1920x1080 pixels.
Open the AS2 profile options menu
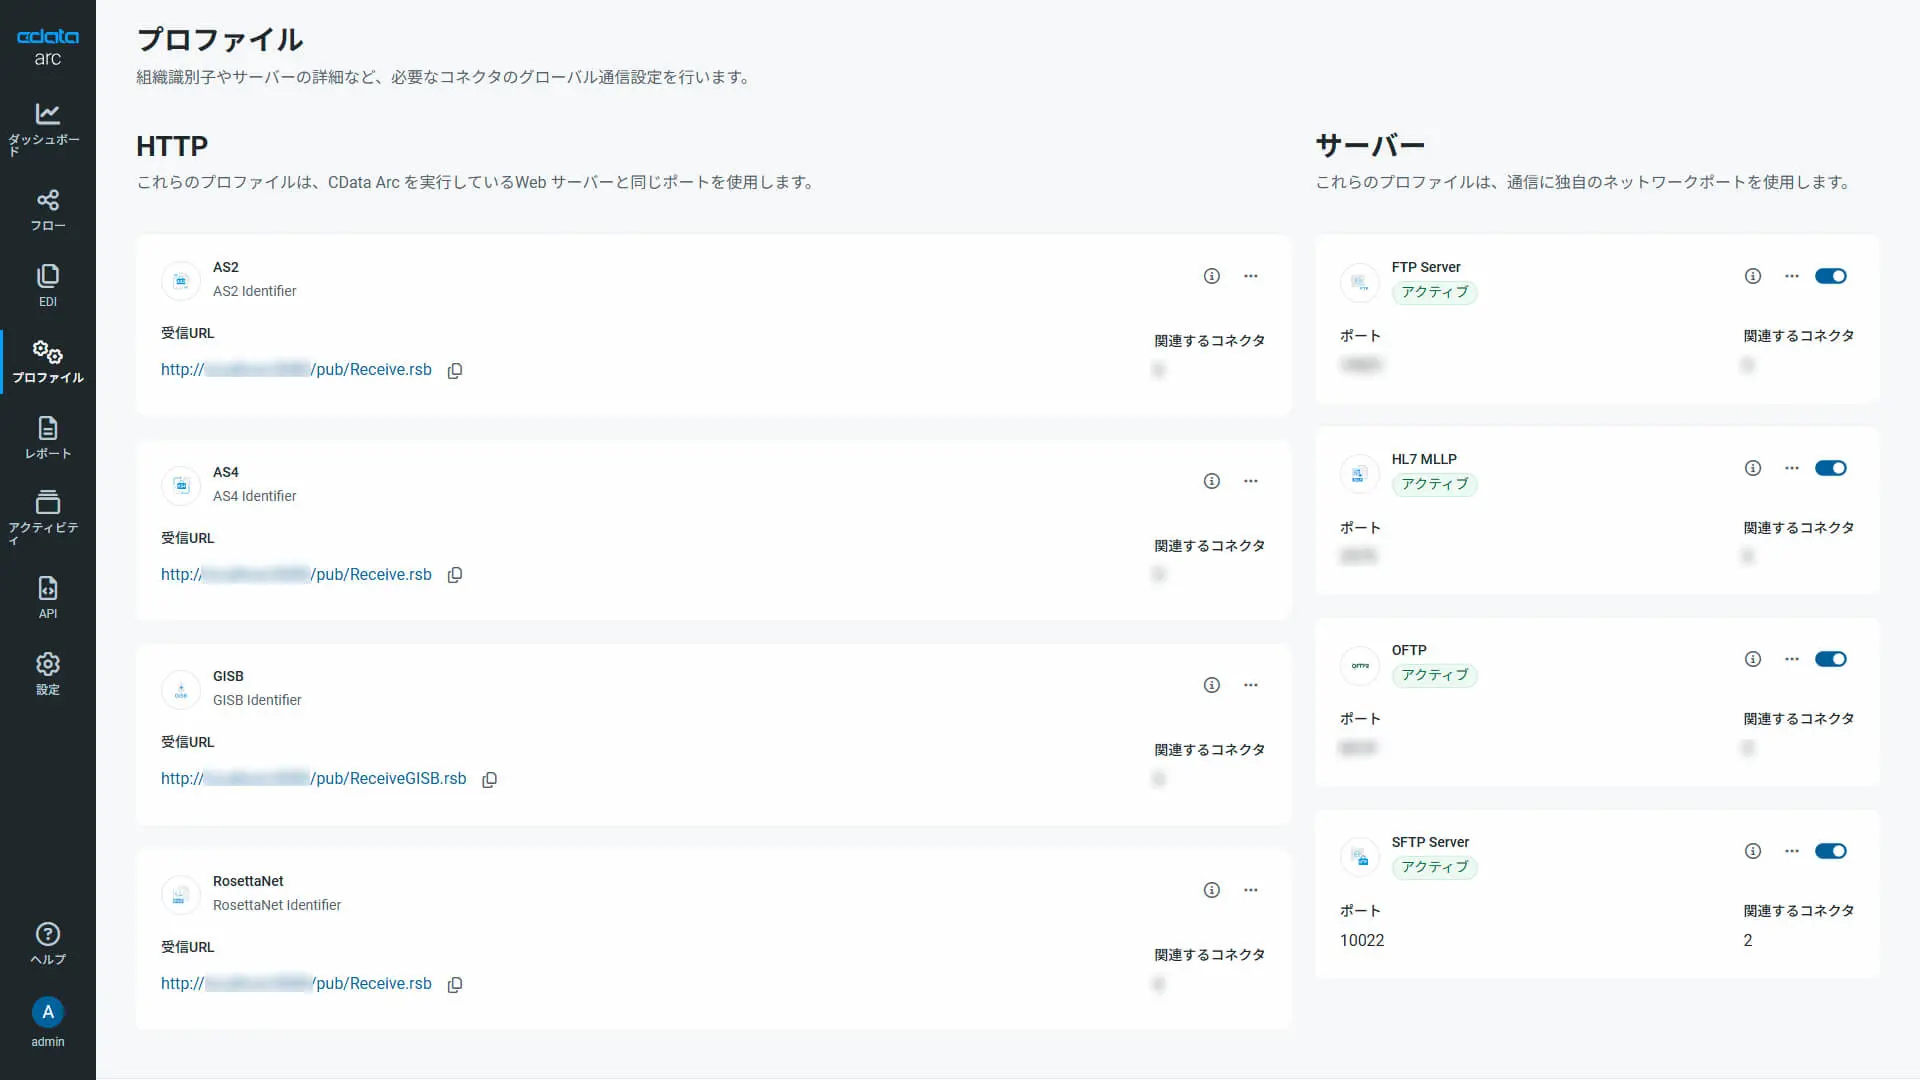point(1250,276)
